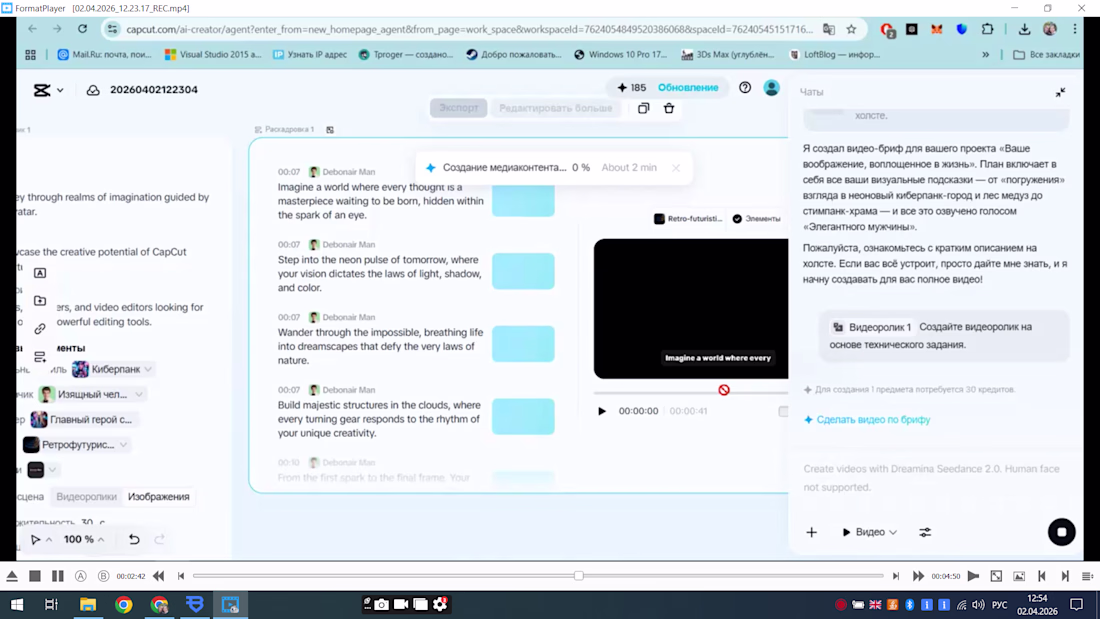The width and height of the screenshot is (1100, 619).
Task: Select the pointer tool
Action: pos(35,539)
